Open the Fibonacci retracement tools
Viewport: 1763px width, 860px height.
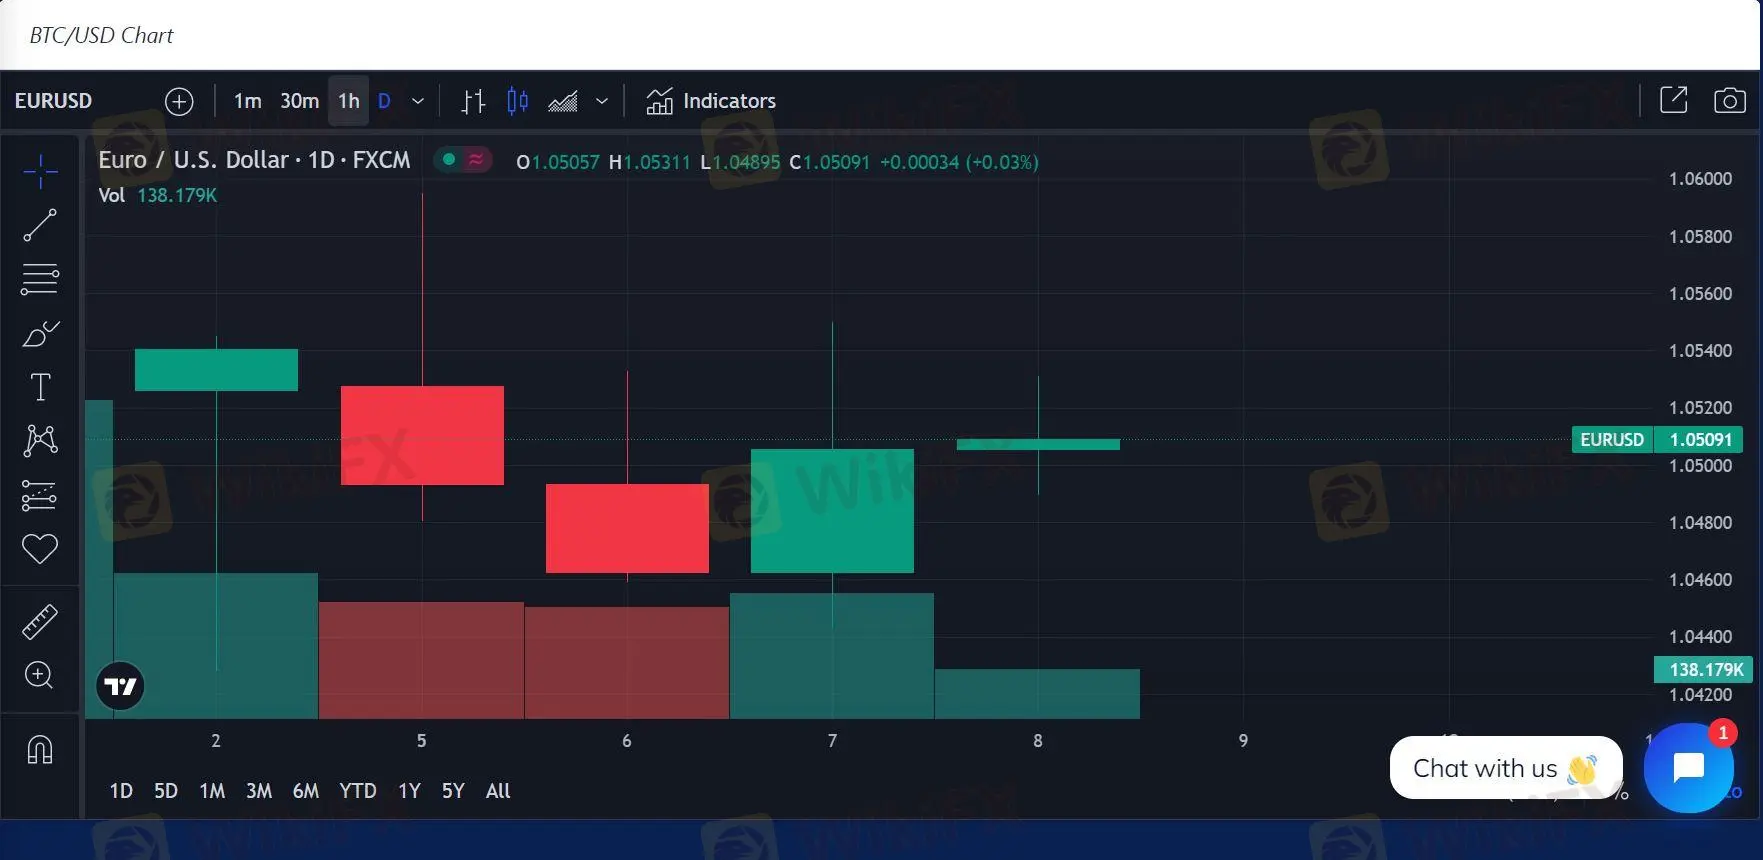(x=40, y=279)
